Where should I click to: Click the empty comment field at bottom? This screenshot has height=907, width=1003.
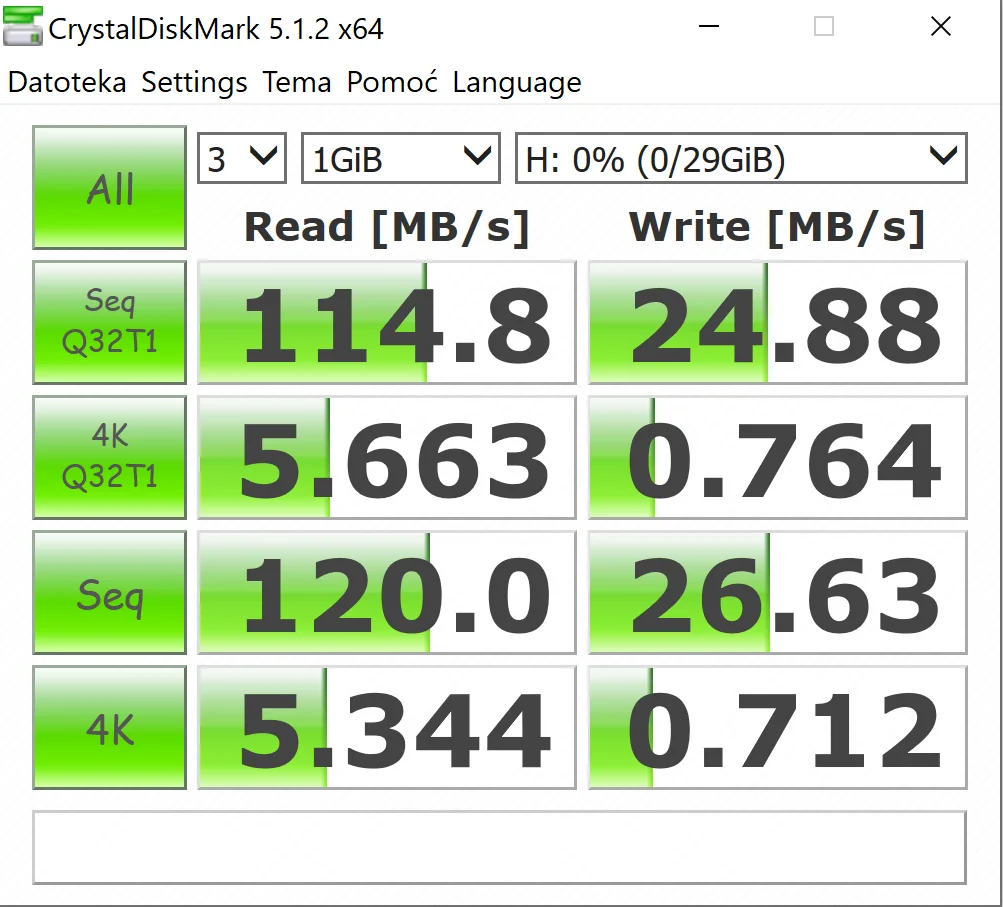(x=500, y=848)
